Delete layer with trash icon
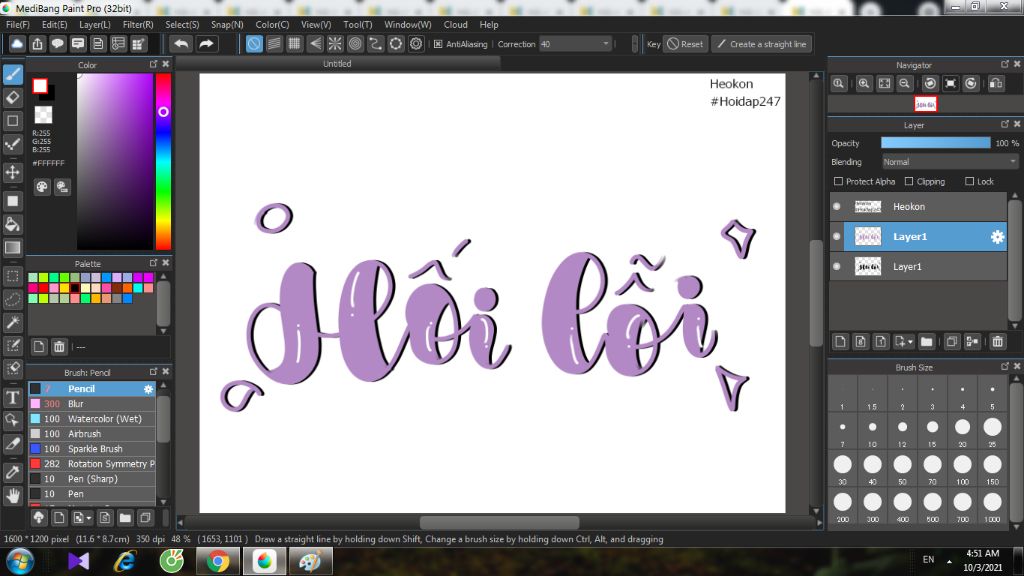The height and width of the screenshot is (576, 1024). click(997, 342)
